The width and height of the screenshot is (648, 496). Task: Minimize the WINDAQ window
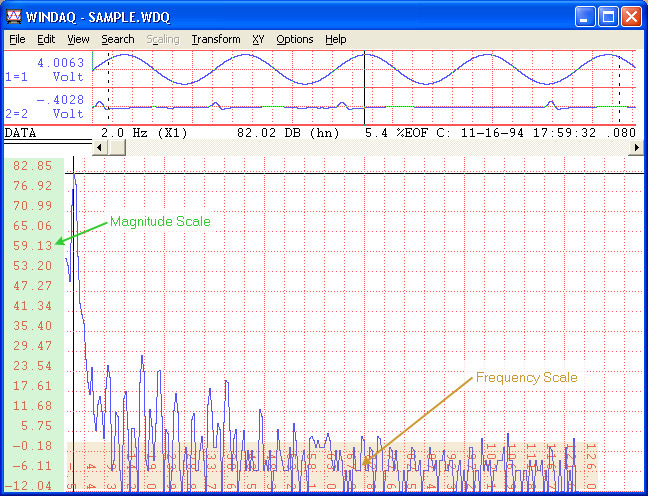pyautogui.click(x=585, y=17)
